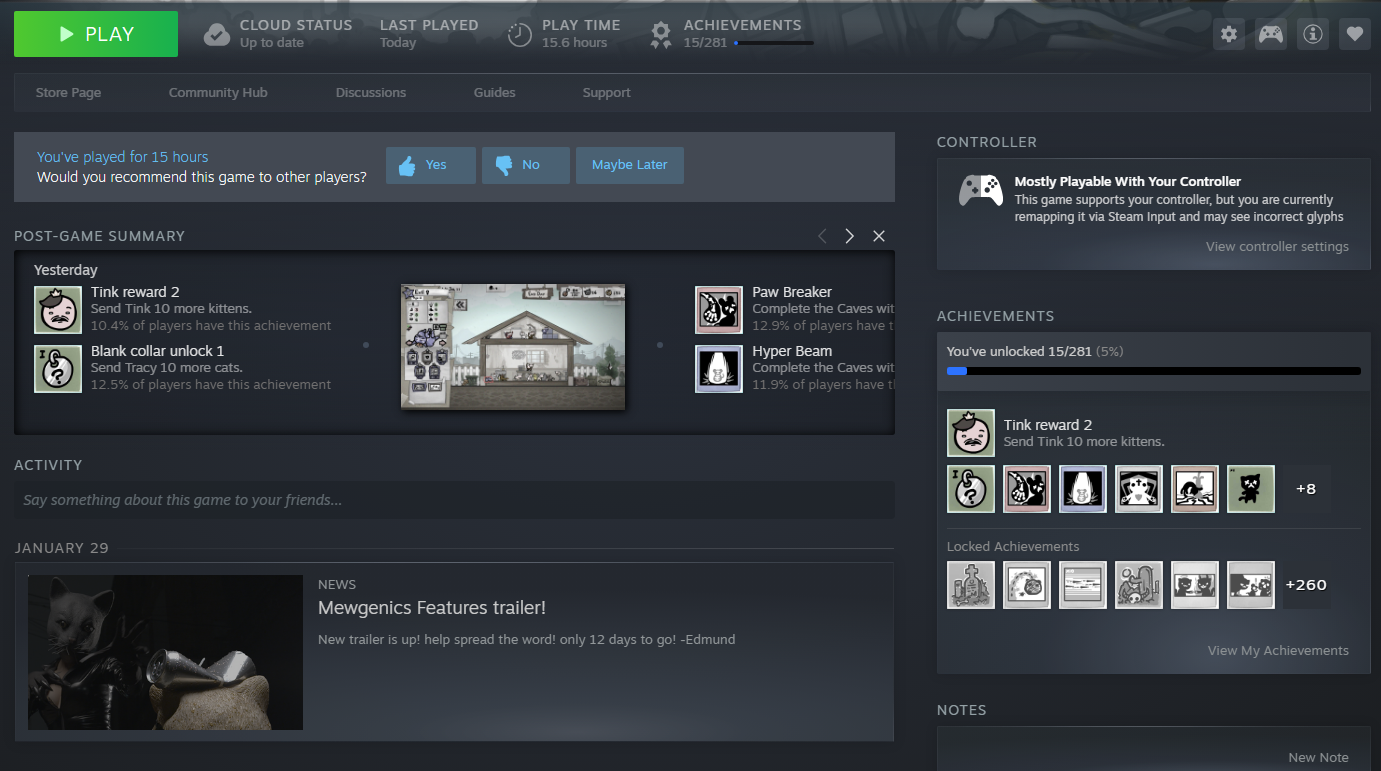Select the black cat with X eyes achievement icon
1381x771 pixels.
tap(1251, 489)
